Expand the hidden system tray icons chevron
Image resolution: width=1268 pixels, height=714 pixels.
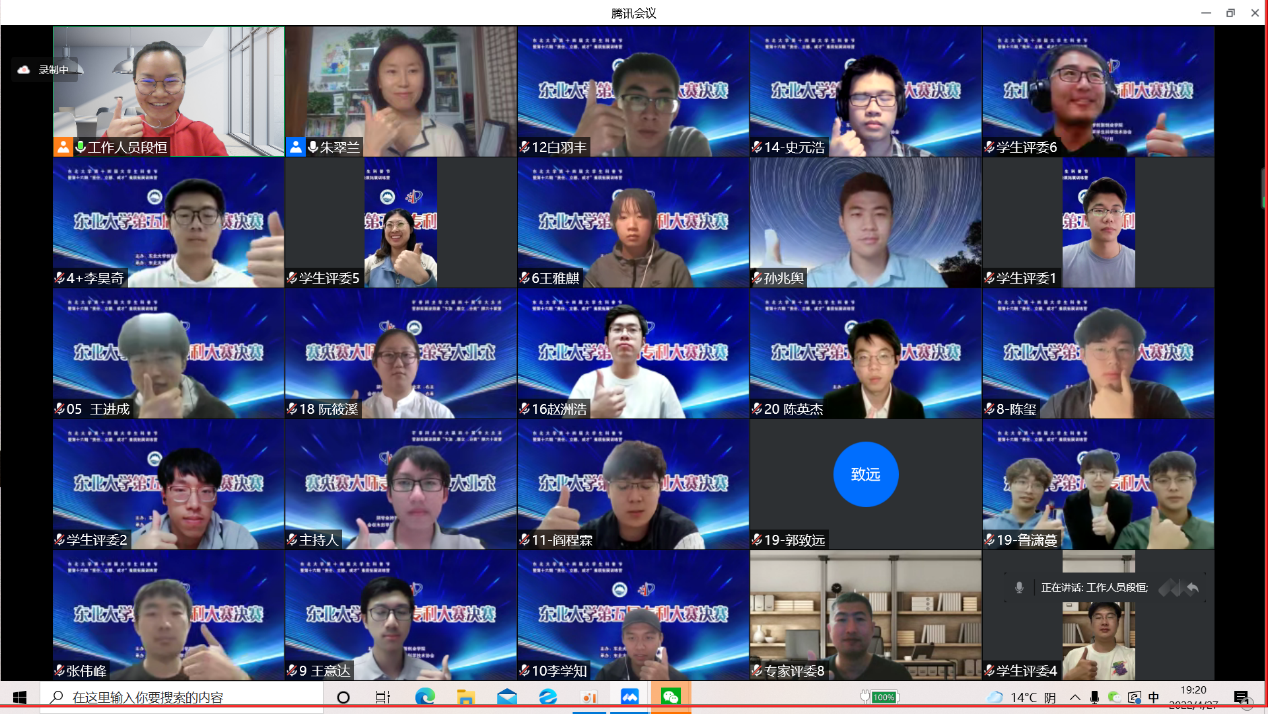tap(1075, 697)
